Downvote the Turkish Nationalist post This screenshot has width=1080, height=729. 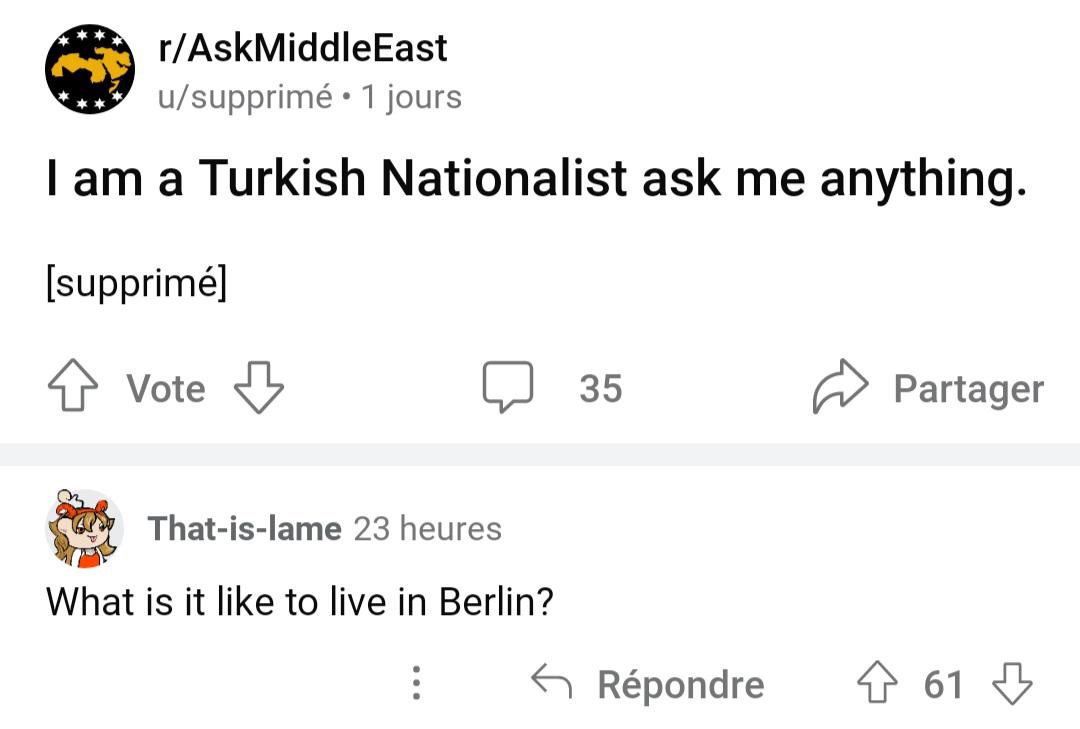tap(258, 388)
